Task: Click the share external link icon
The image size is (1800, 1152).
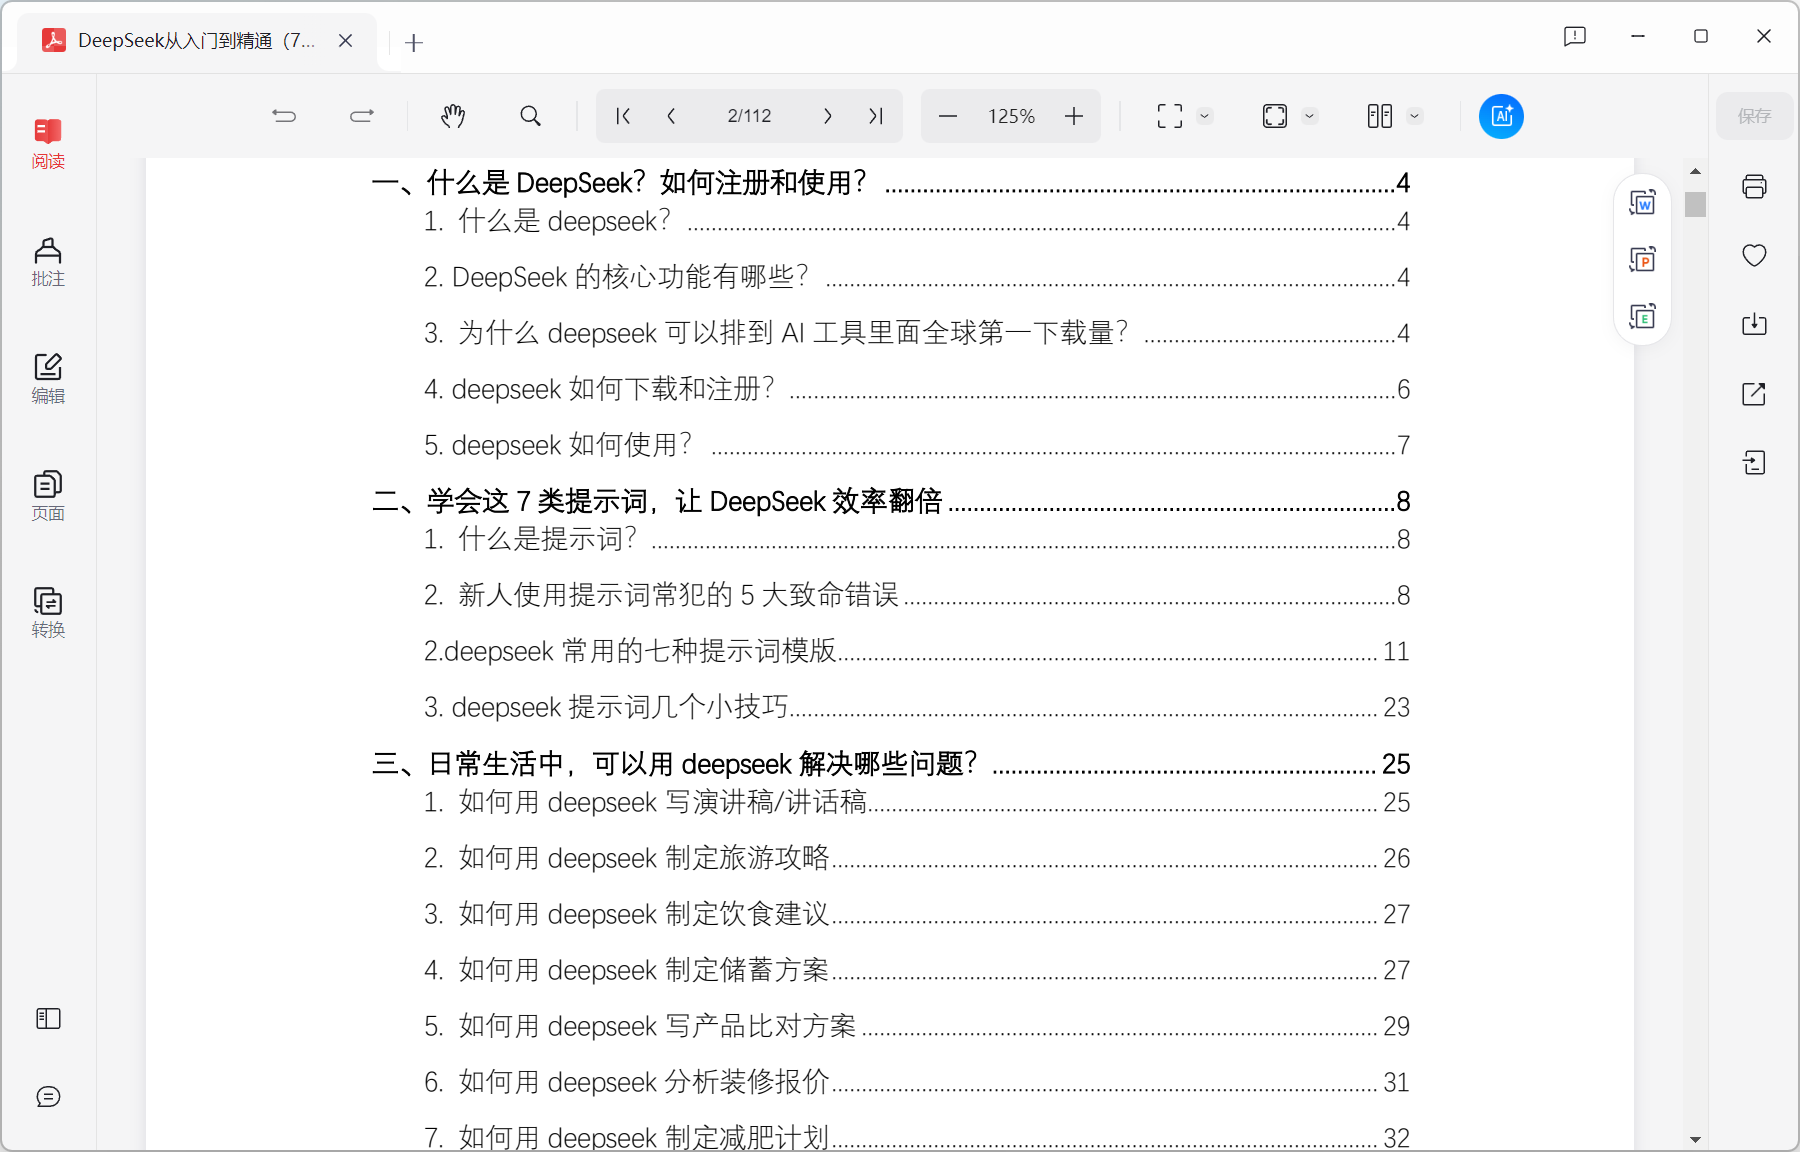Action: 1754,393
